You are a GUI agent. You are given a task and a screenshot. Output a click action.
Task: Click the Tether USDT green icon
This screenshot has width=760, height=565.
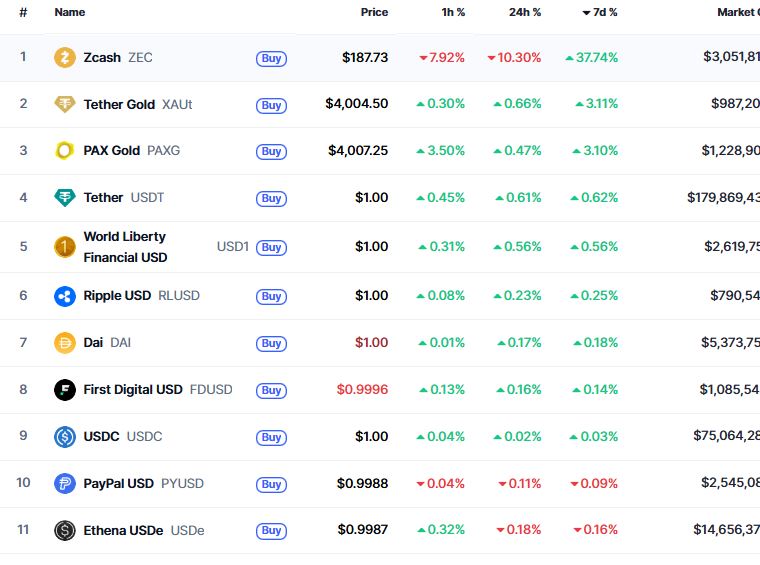click(x=65, y=198)
